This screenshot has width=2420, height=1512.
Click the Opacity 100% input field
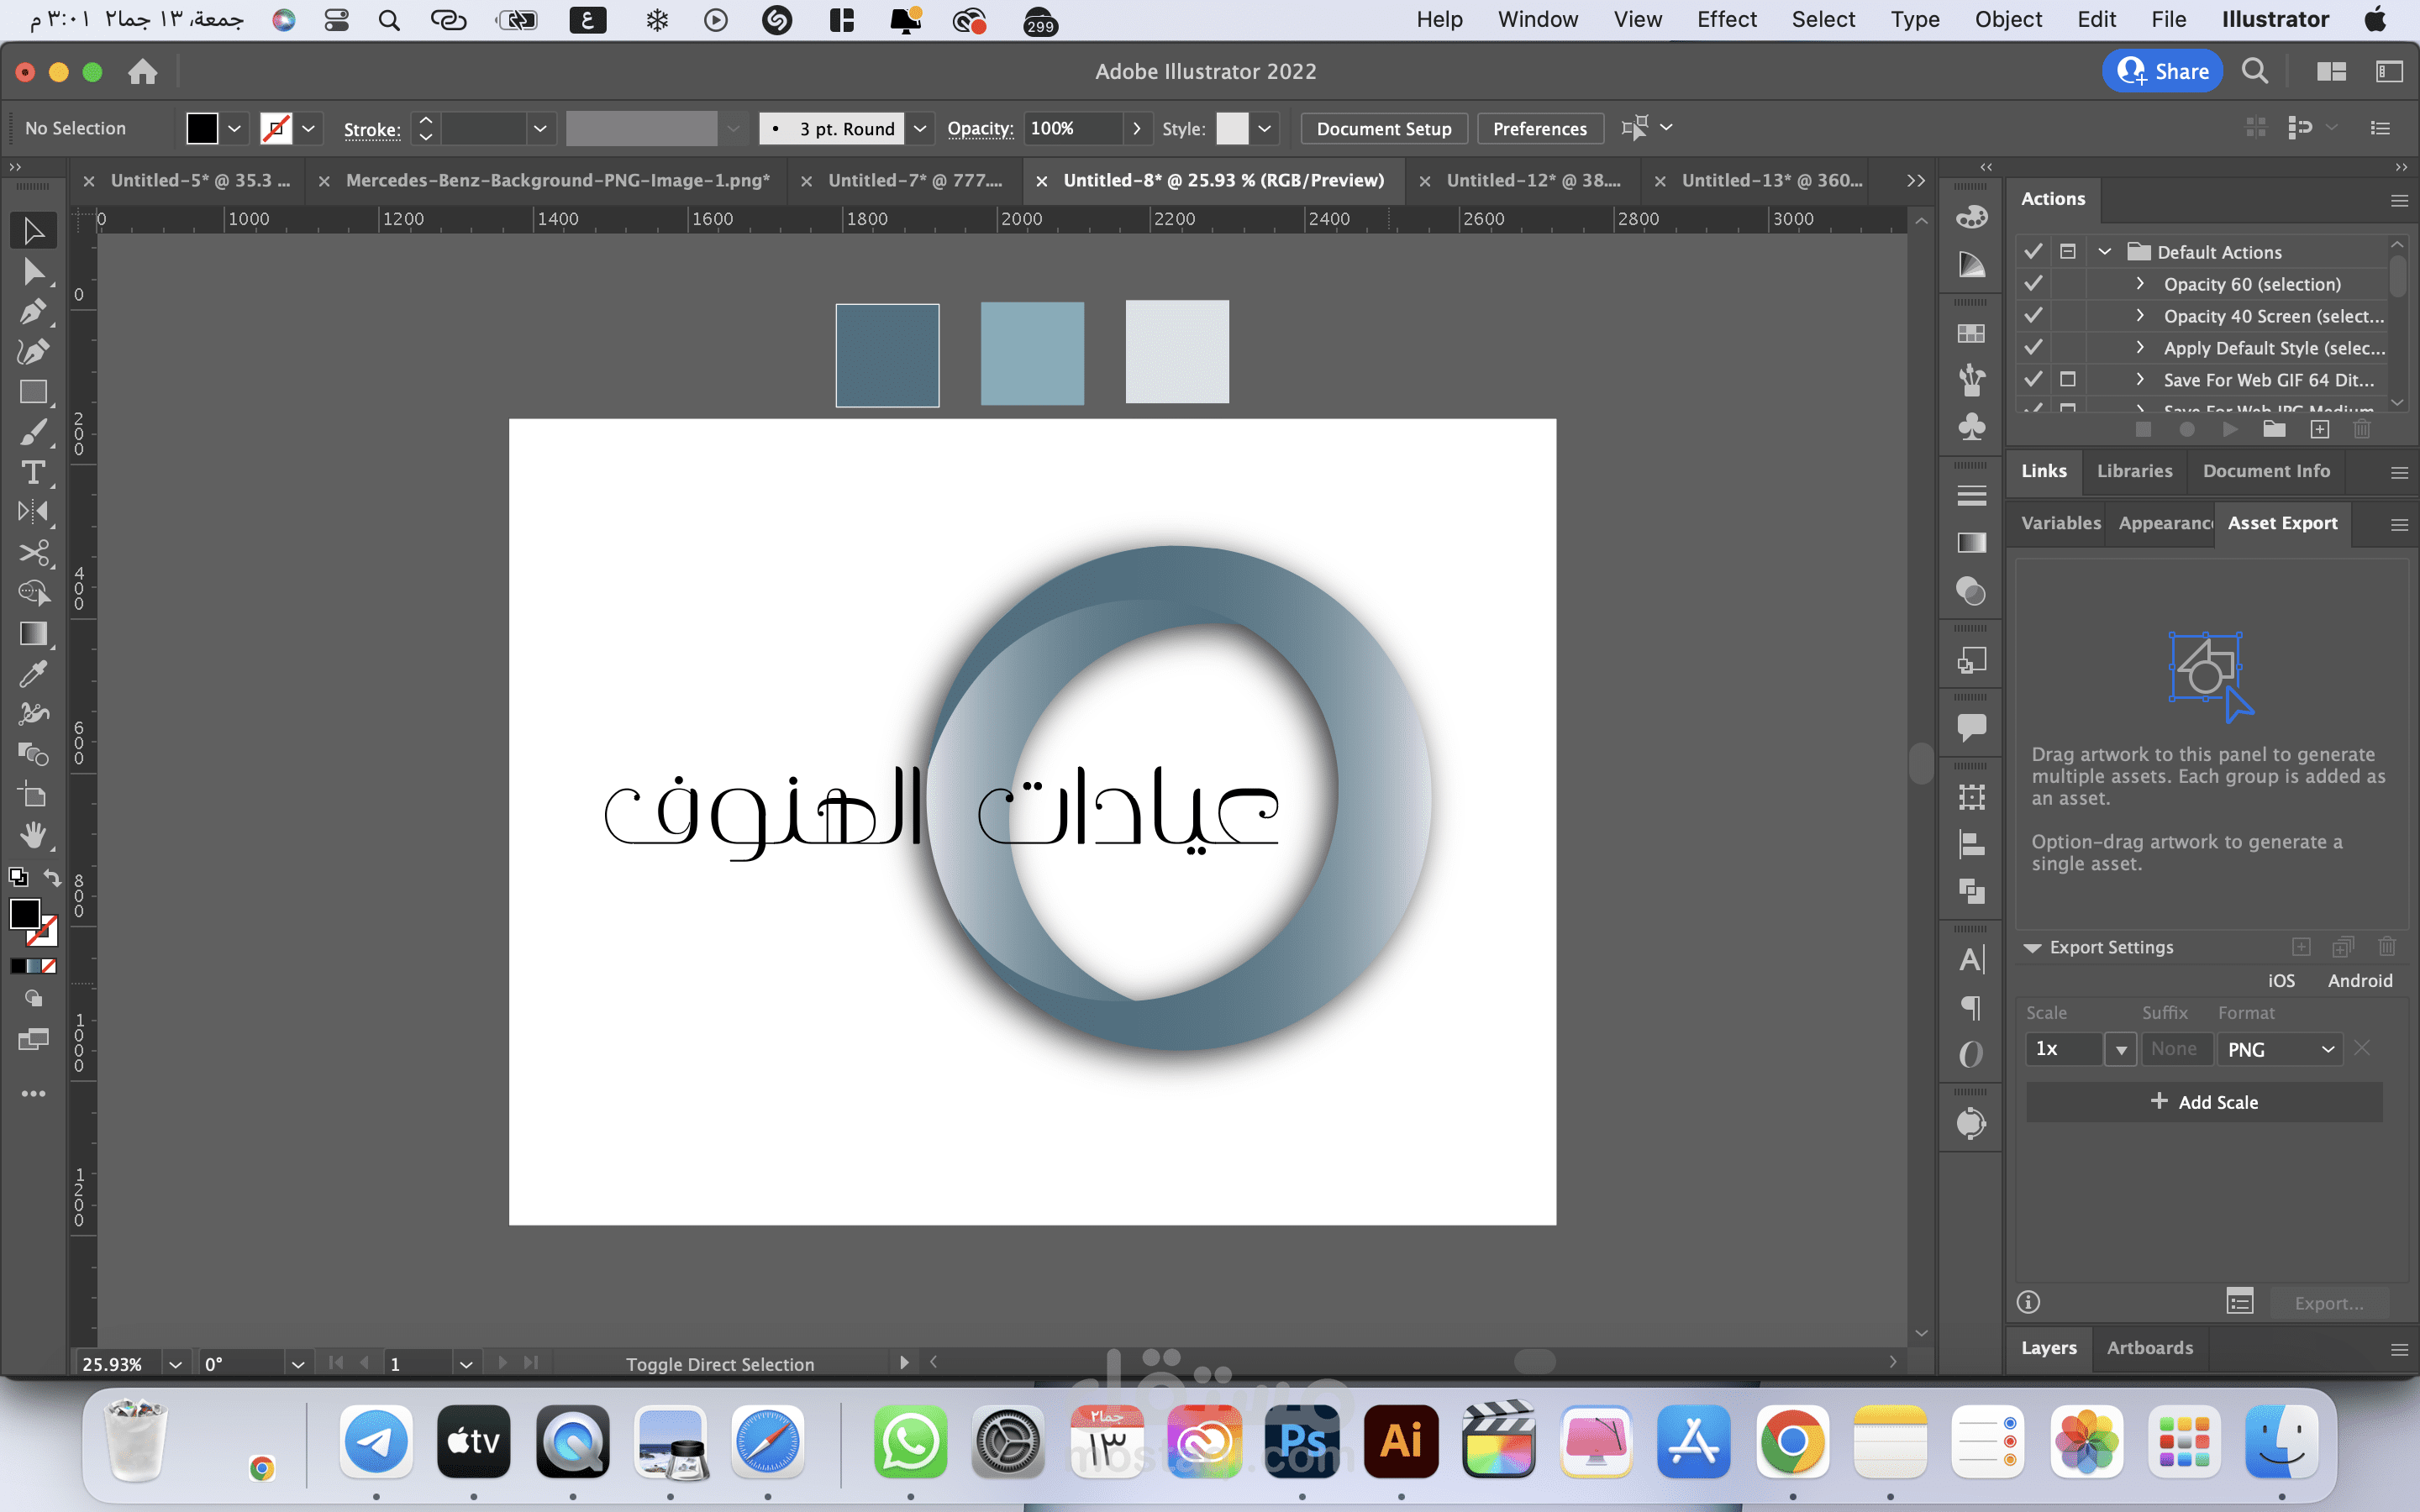pyautogui.click(x=1071, y=128)
